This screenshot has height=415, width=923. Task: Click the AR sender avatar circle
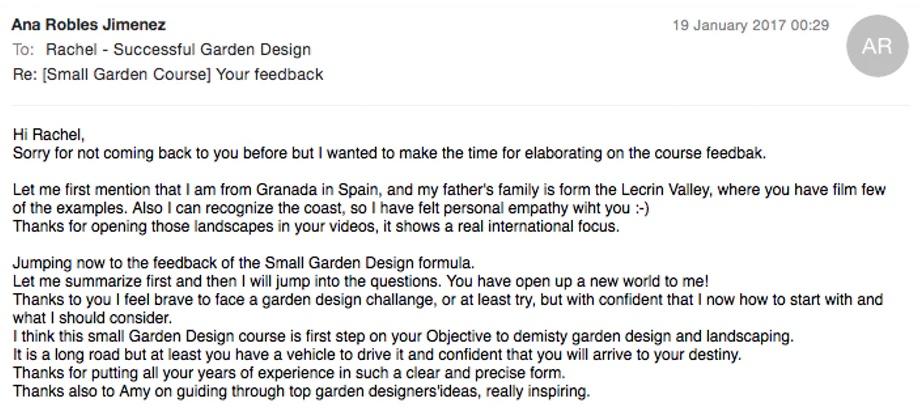(877, 46)
